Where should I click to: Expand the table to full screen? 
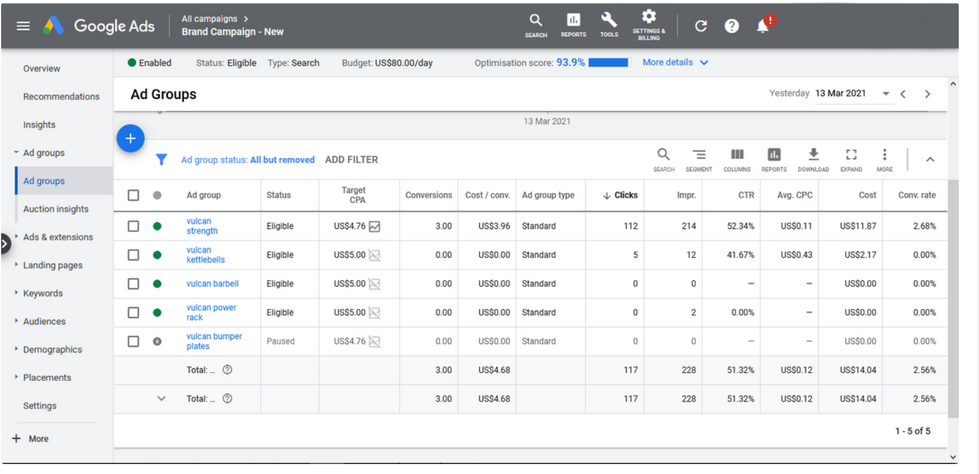click(x=851, y=160)
